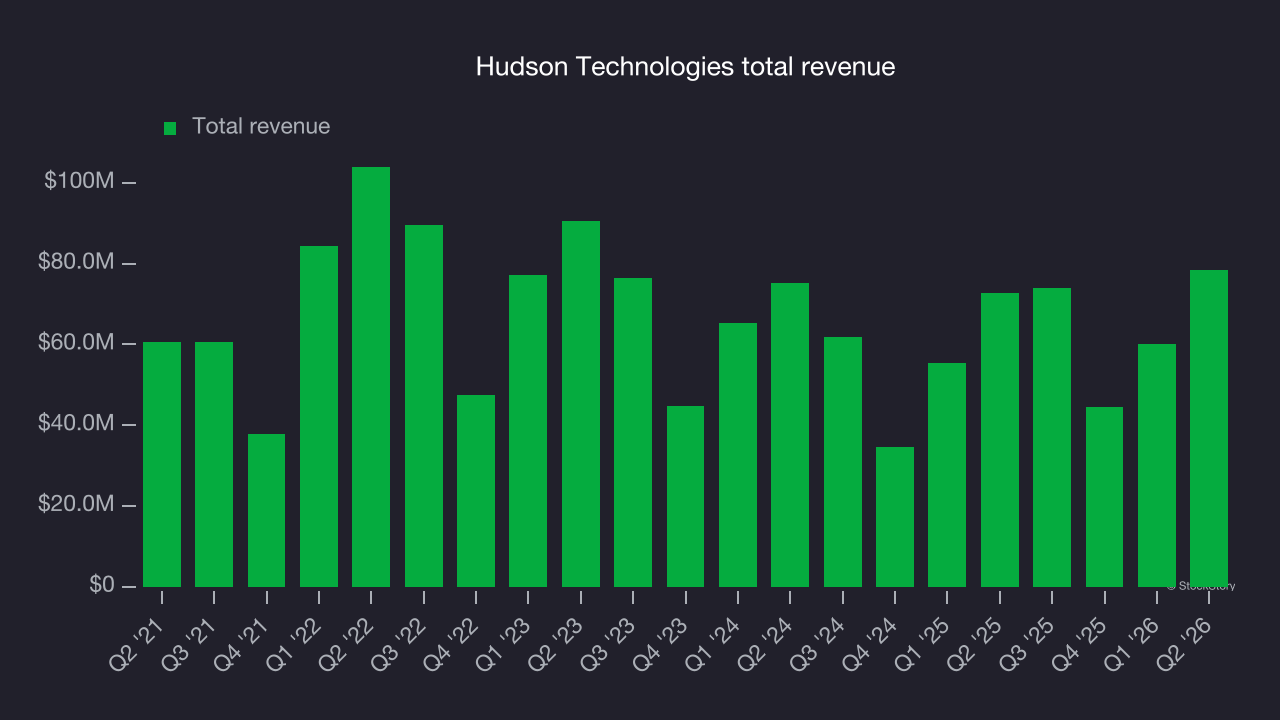Select the "Total revenue" legend label
The height and width of the screenshot is (720, 1280).
261,127
